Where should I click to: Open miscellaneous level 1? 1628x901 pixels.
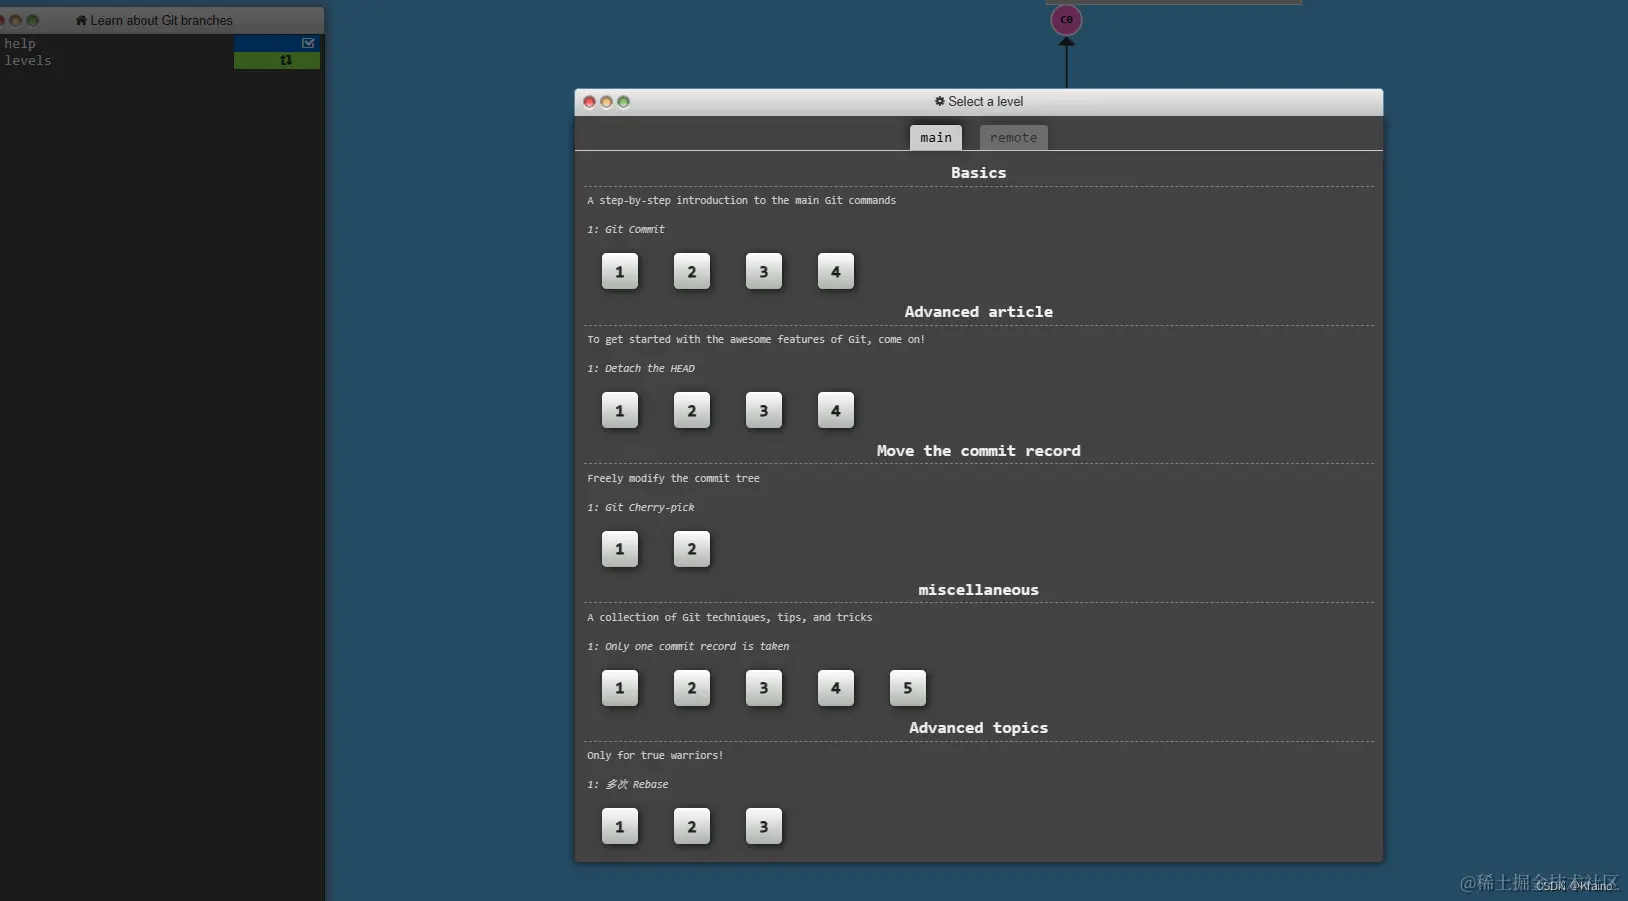620,688
